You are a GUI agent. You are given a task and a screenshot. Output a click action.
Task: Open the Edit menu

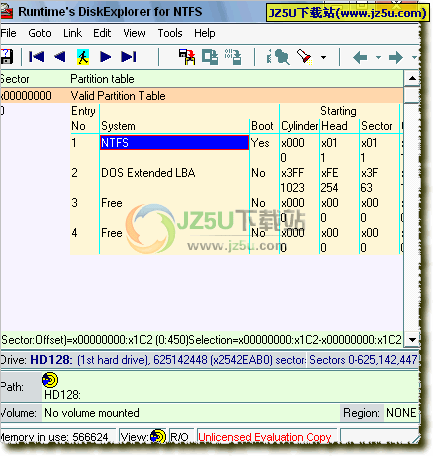click(x=102, y=33)
